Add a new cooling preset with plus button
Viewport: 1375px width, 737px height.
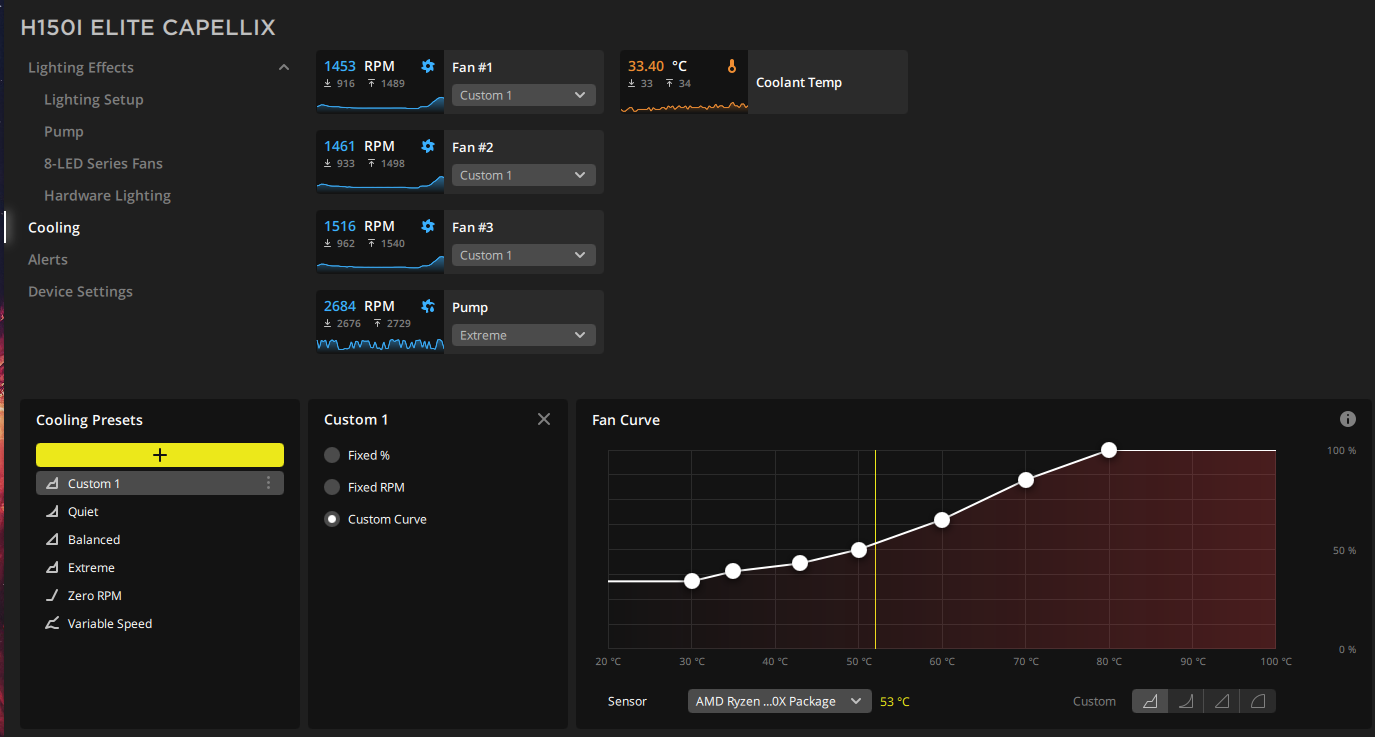pos(160,455)
